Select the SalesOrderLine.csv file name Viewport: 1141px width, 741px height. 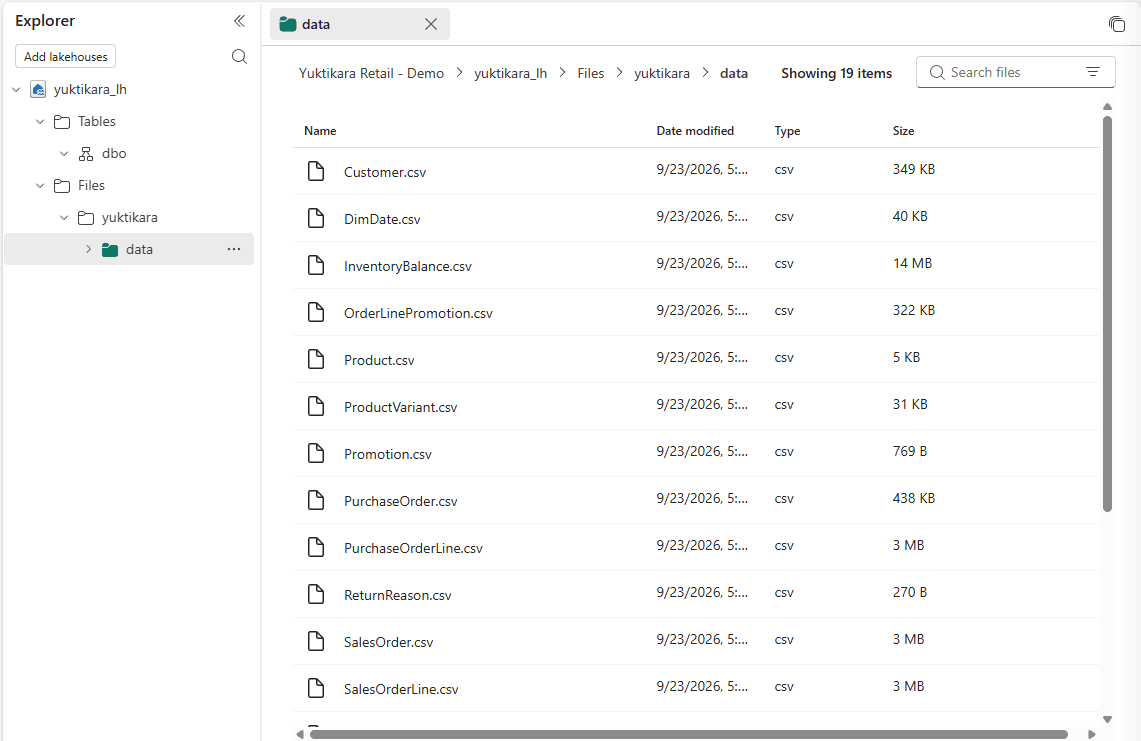(401, 689)
